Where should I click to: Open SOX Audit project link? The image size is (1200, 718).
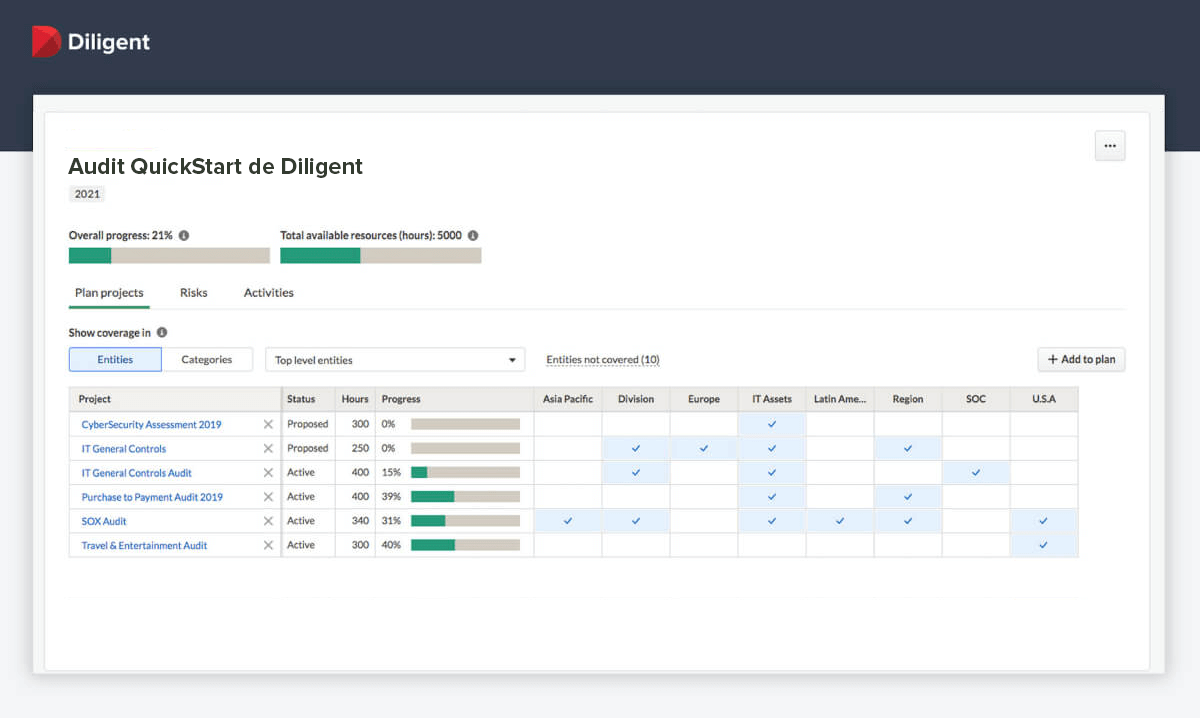point(104,521)
